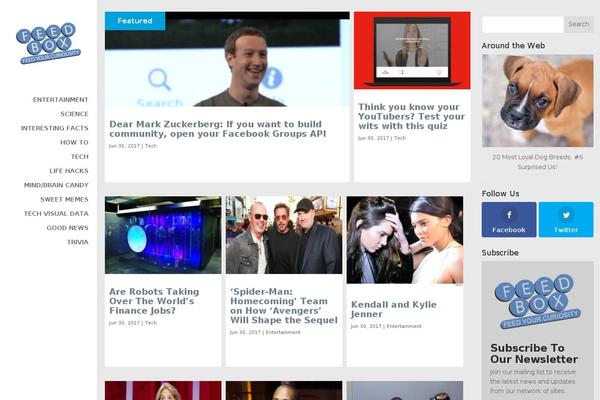Open Spider-Man: Homecoming article headline
Image resolution: width=600 pixels, height=400 pixels.
click(x=284, y=306)
